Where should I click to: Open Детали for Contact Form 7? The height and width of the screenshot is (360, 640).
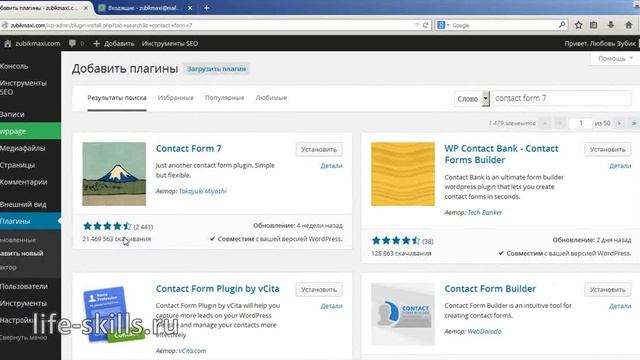point(331,166)
